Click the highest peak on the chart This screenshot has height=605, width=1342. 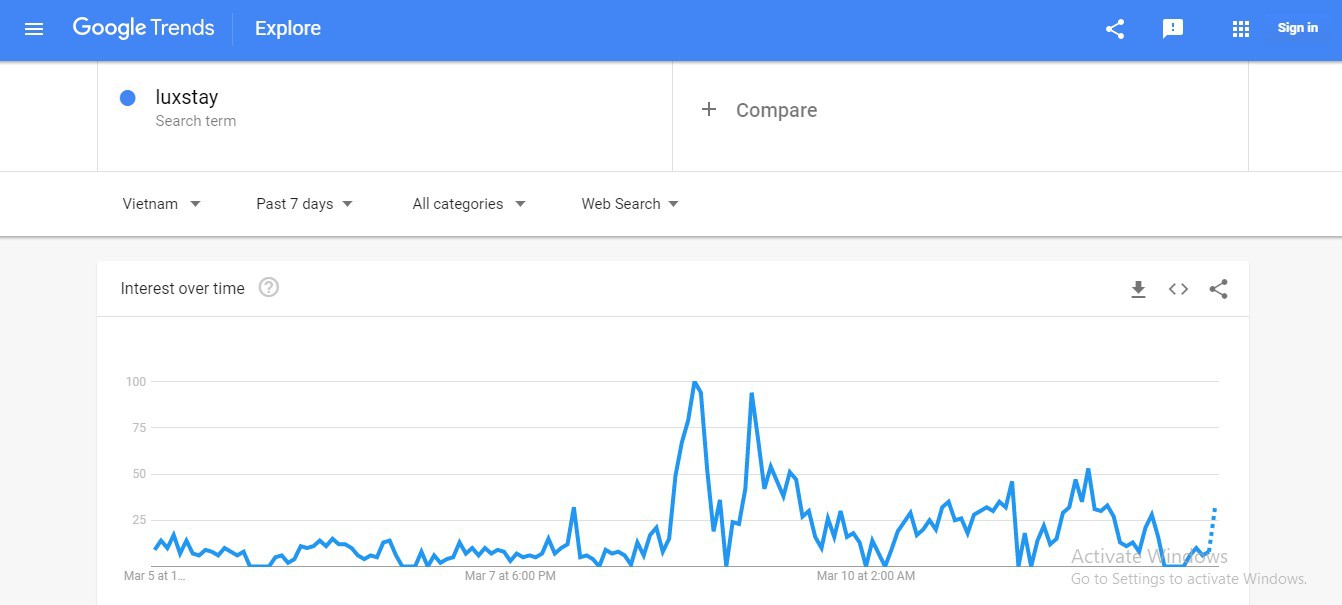(694, 382)
